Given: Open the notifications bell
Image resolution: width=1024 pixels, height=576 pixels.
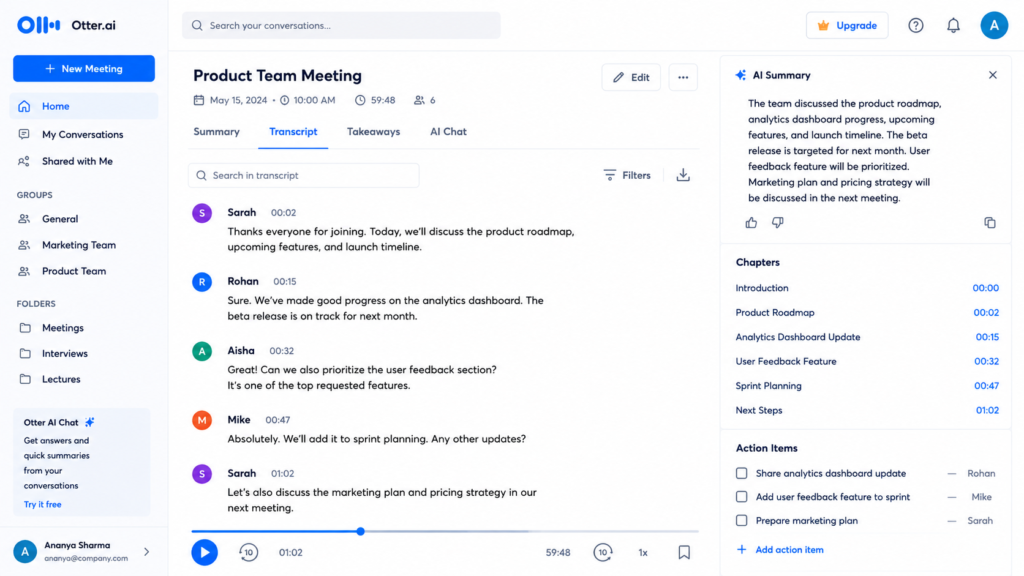Looking at the screenshot, I should click(953, 25).
